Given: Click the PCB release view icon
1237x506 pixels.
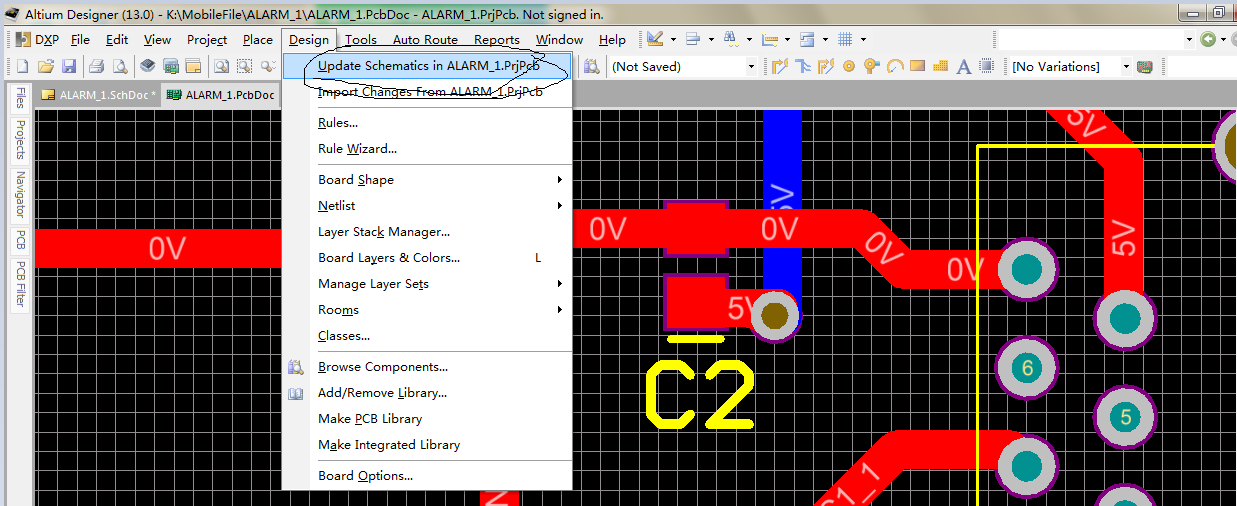Looking at the screenshot, I should click(170, 66).
